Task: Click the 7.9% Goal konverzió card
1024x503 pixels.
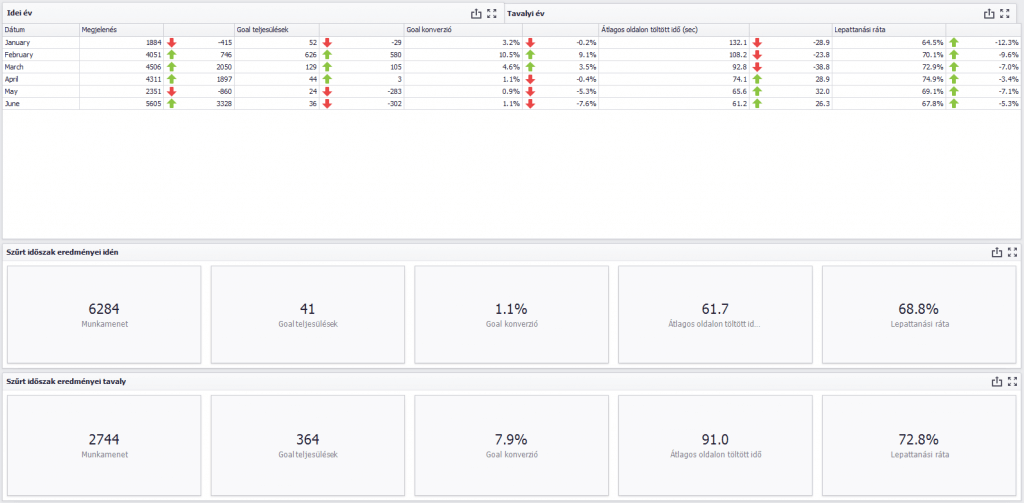Action: point(511,445)
